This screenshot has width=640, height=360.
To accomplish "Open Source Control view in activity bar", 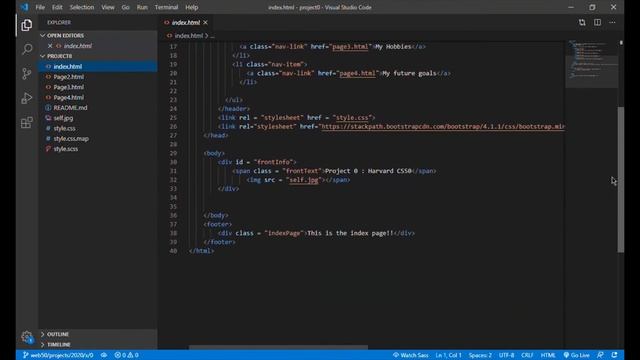I will coord(27,73).
